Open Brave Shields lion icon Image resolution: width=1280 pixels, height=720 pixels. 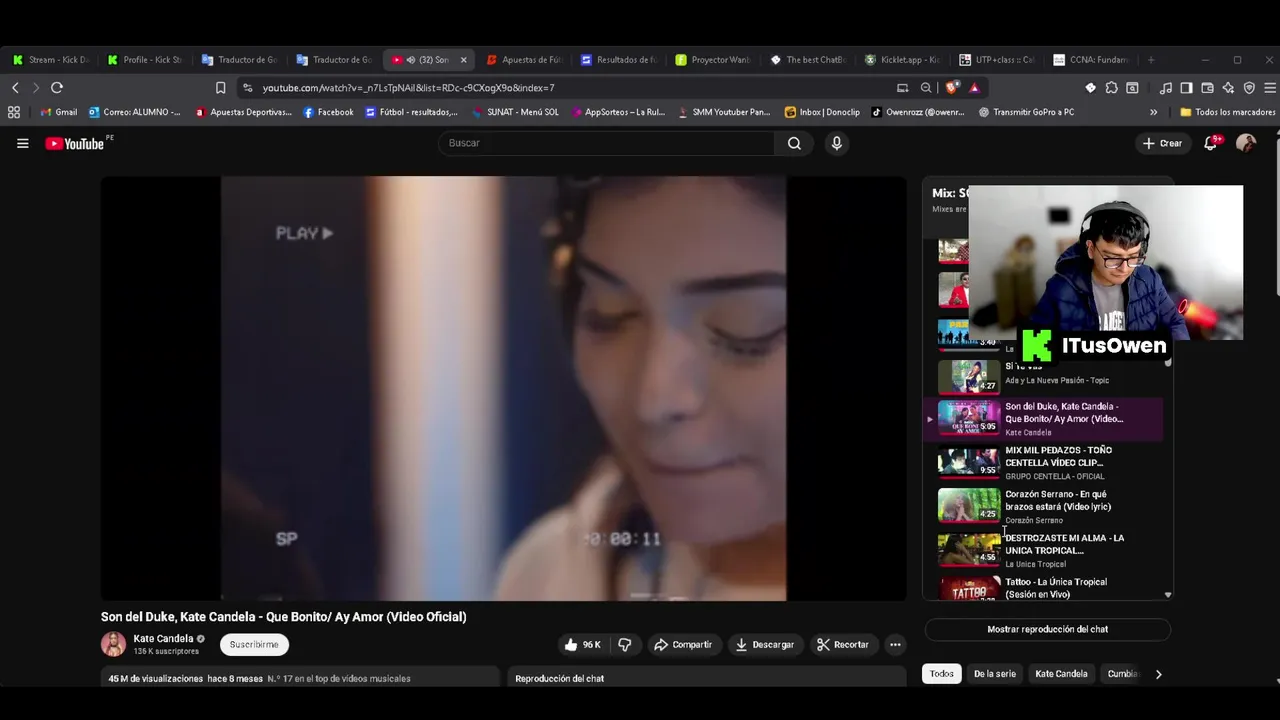point(952,88)
